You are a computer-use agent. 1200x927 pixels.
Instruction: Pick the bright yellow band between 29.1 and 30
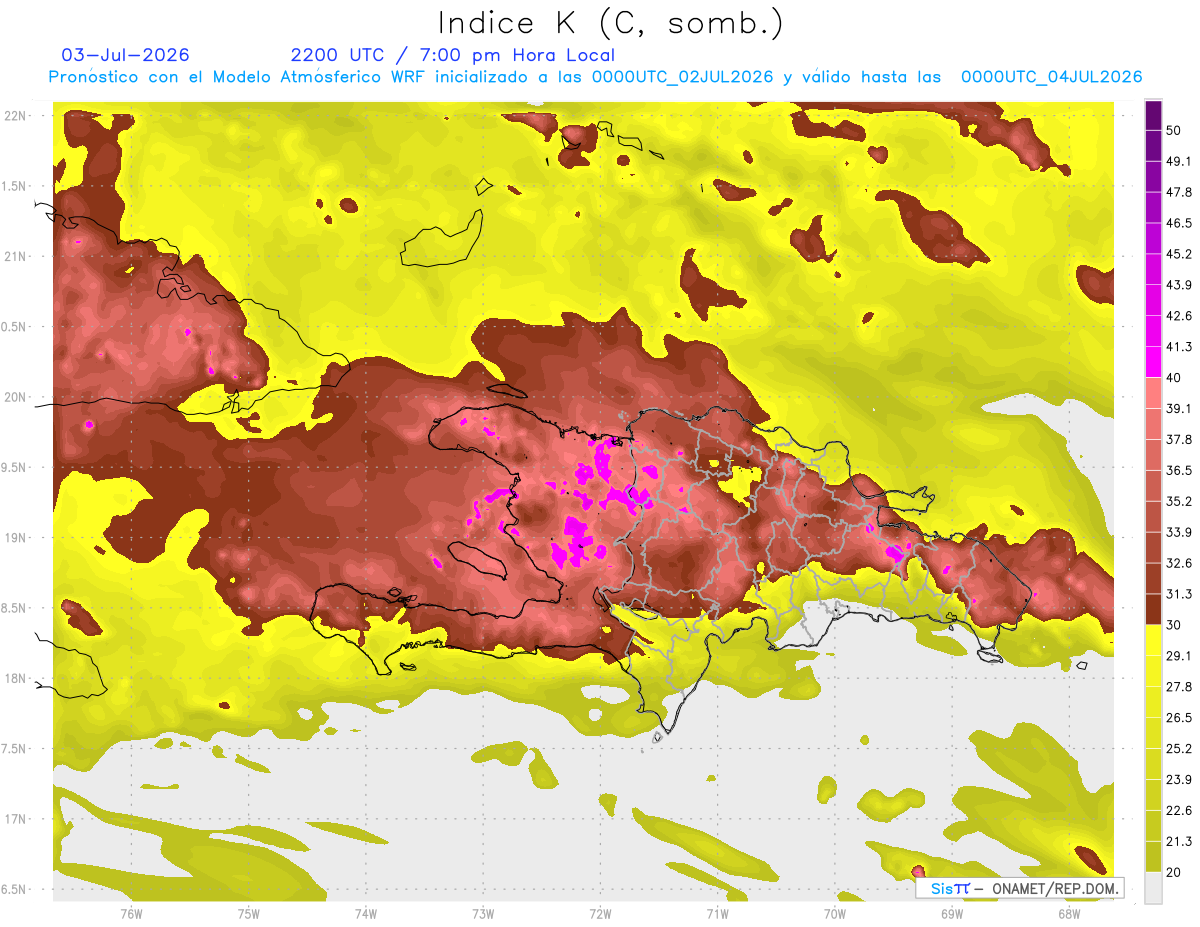1154,640
